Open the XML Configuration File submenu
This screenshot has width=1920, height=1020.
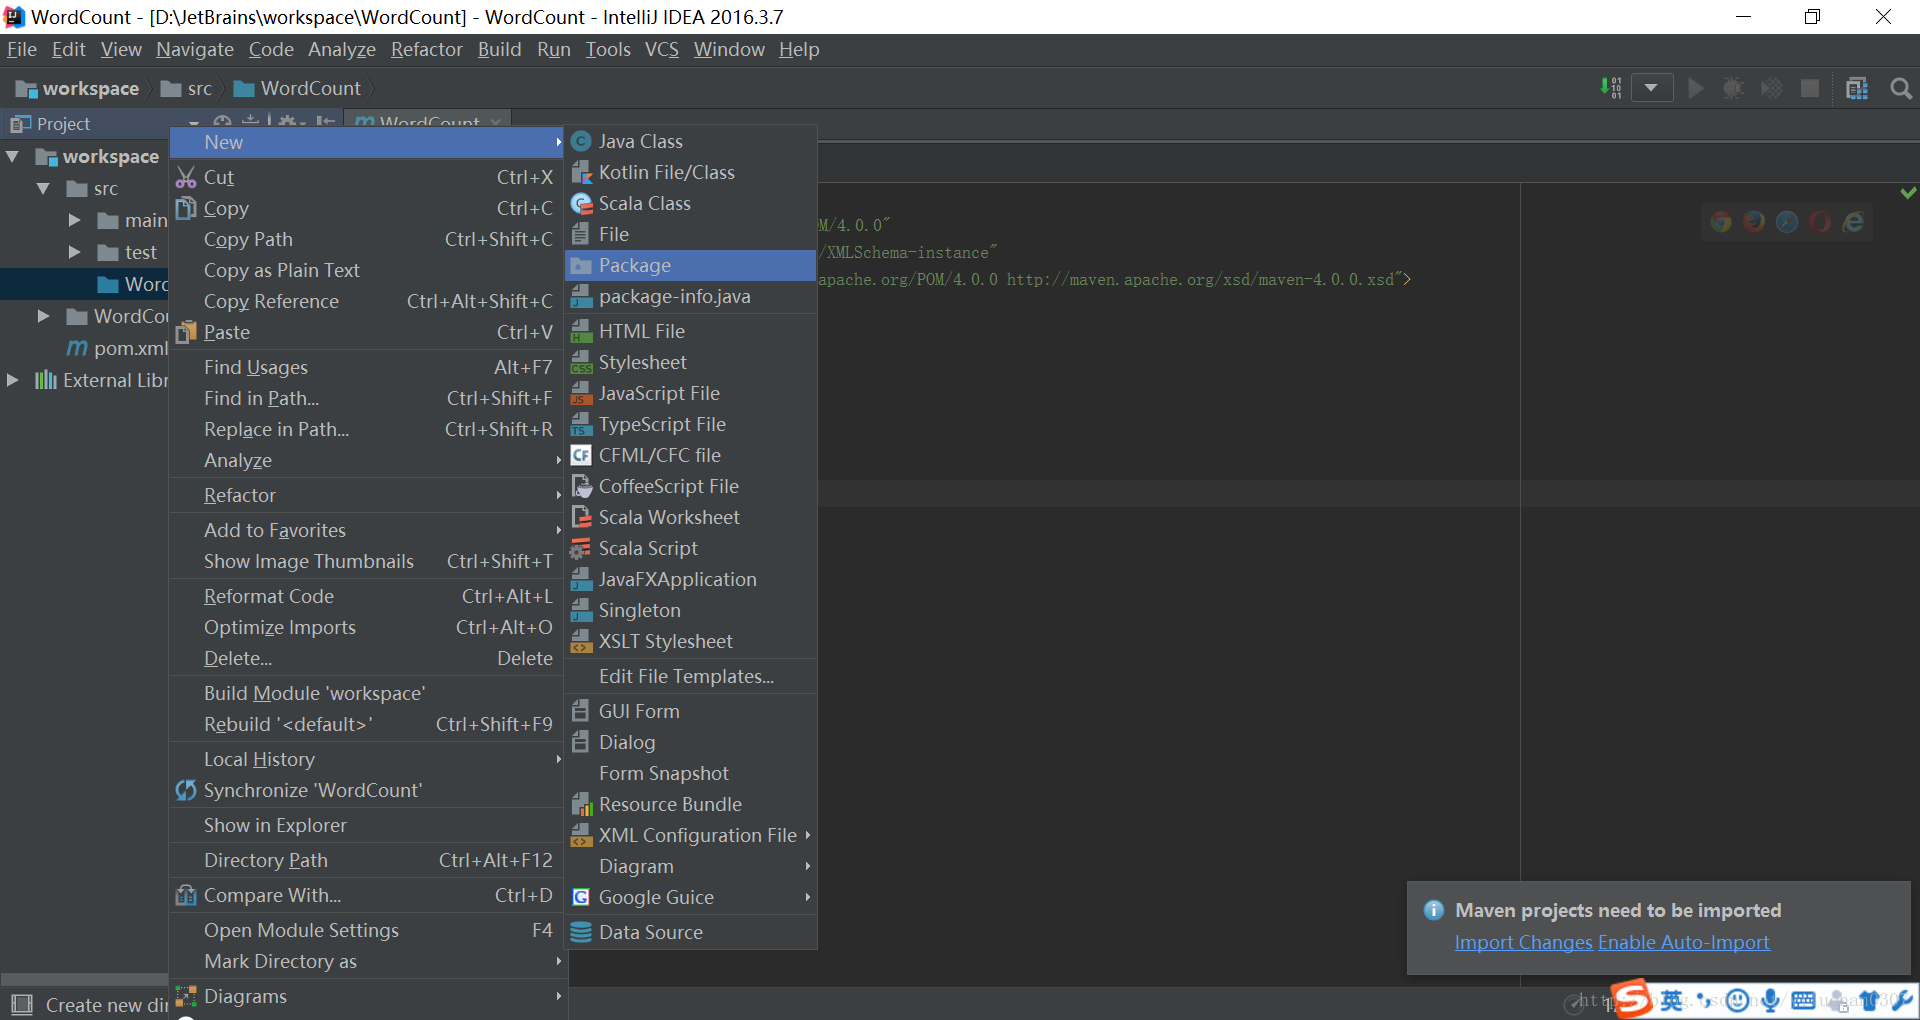(x=691, y=836)
